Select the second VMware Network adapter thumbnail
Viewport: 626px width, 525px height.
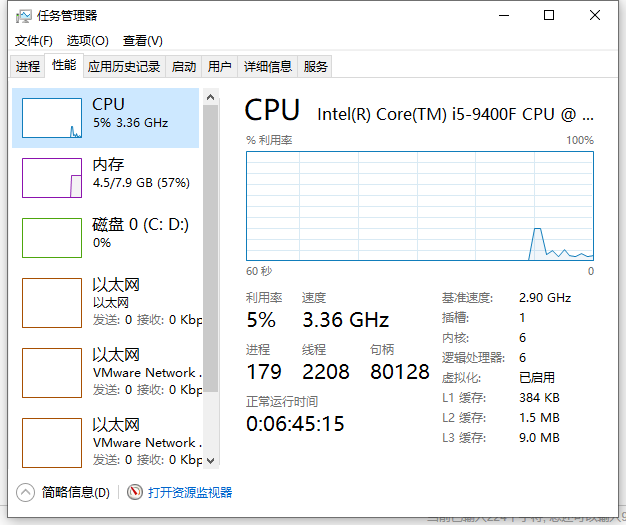[x=52, y=443]
